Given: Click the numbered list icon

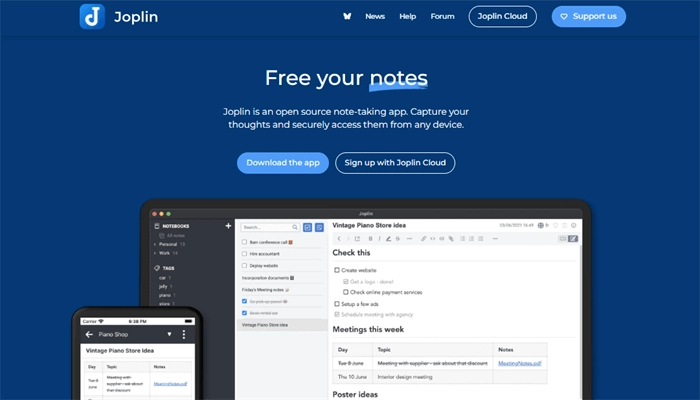Looking at the screenshot, I should coord(471,239).
